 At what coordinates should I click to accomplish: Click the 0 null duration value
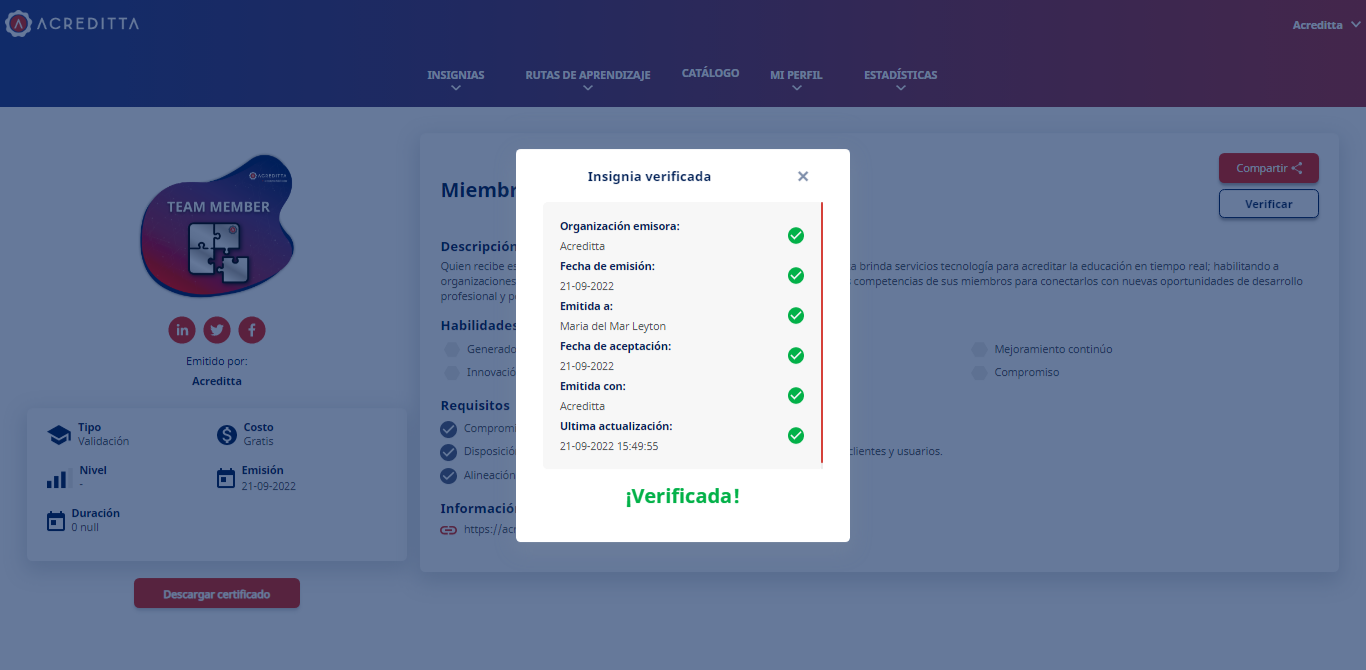(x=85, y=527)
